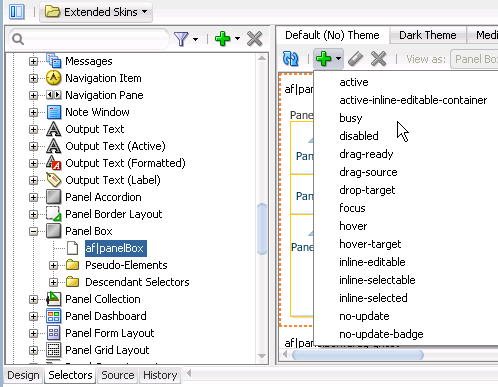
Task: Expand the Note Window node
Action: tap(33, 112)
